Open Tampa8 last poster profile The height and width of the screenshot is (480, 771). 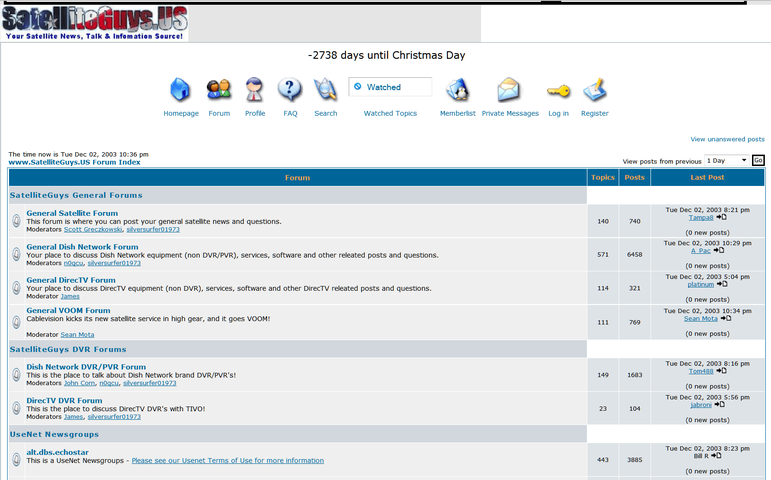701,217
